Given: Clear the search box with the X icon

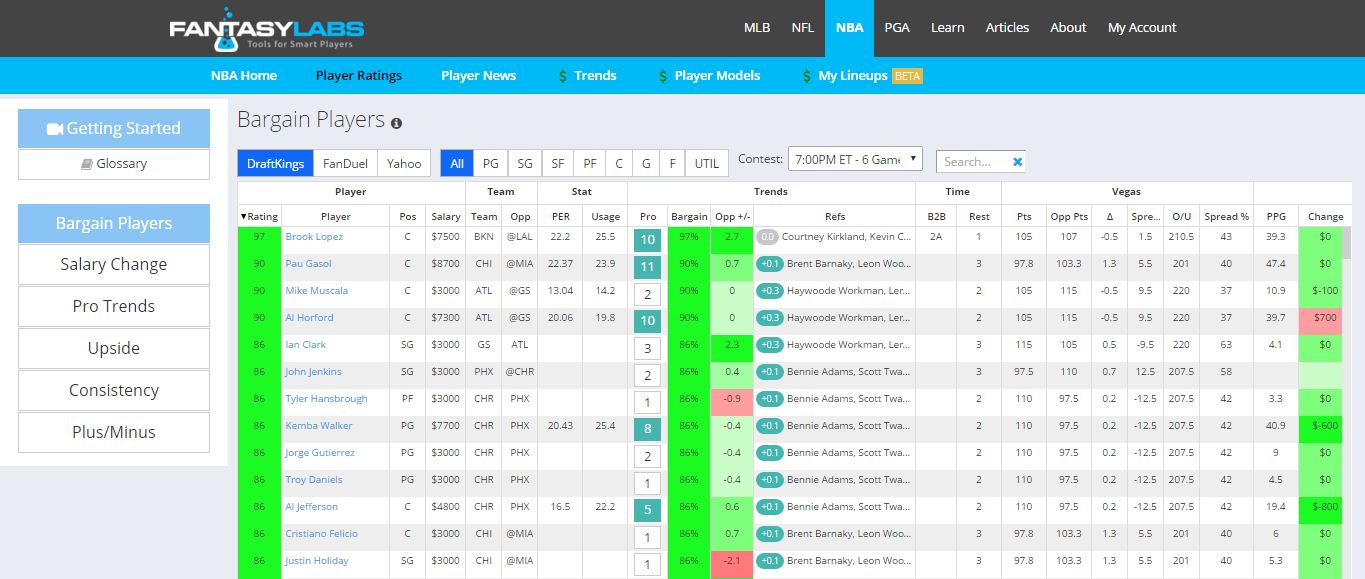Looking at the screenshot, I should click(1017, 161).
